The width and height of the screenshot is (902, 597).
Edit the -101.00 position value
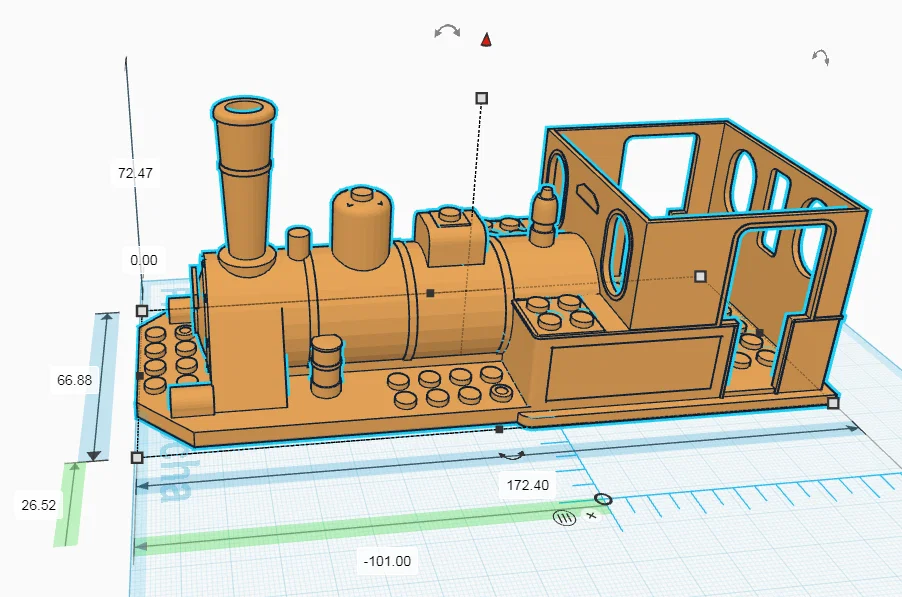click(385, 561)
